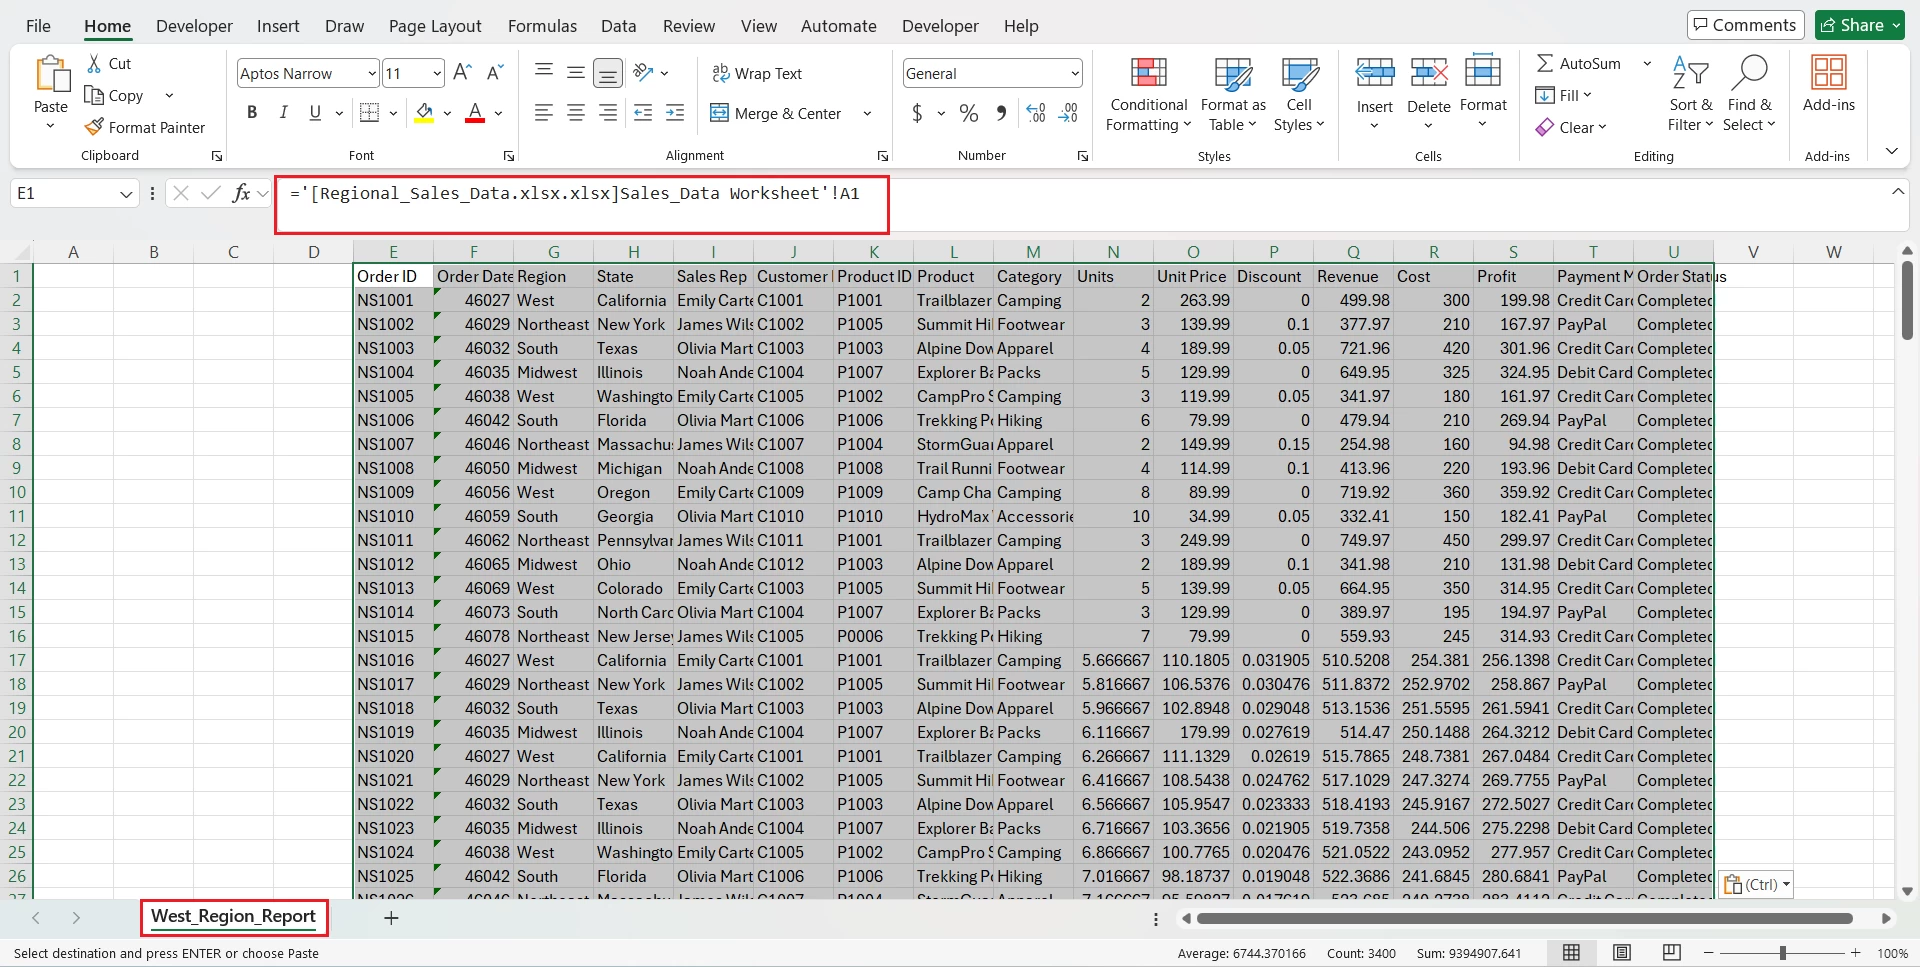Switch to the Insert tab
Image resolution: width=1920 pixels, height=967 pixels.
278,26
